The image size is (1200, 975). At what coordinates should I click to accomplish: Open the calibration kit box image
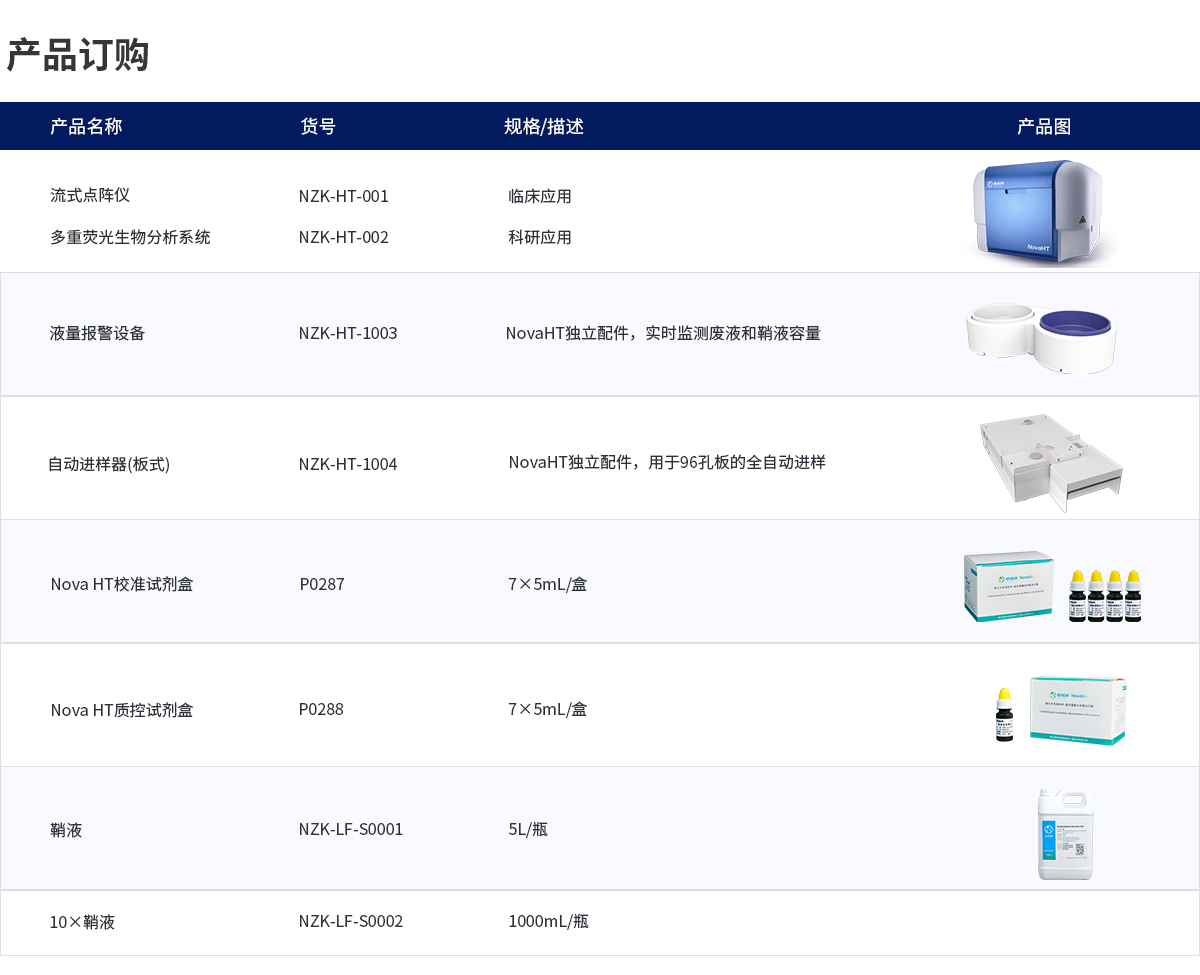click(x=1009, y=586)
